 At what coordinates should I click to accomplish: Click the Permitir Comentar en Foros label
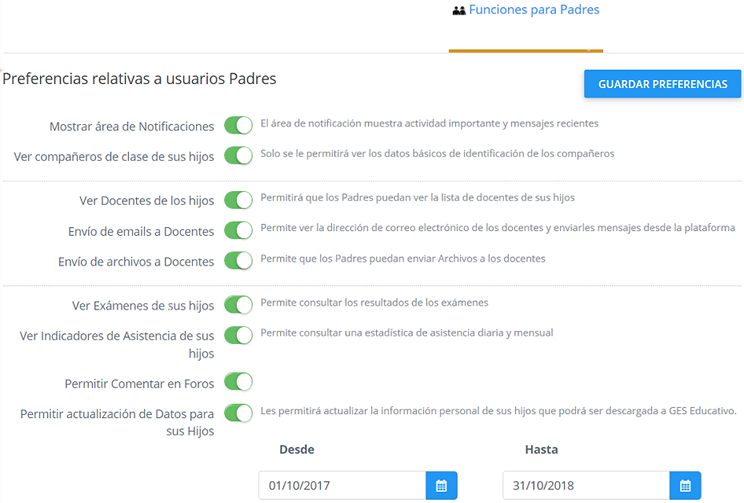[142, 383]
